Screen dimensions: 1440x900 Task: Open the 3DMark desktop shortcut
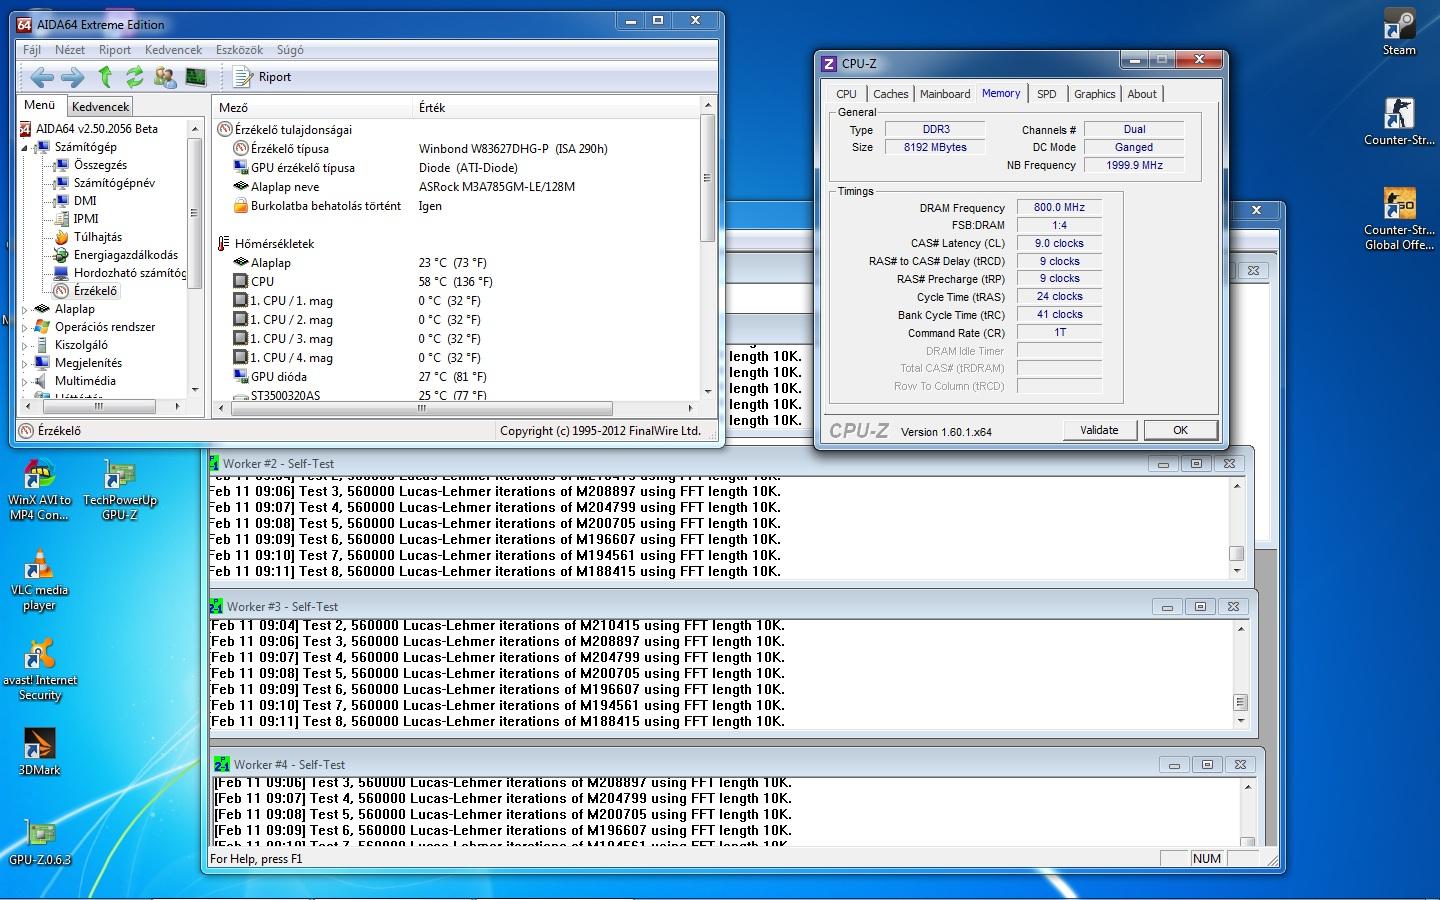point(39,752)
